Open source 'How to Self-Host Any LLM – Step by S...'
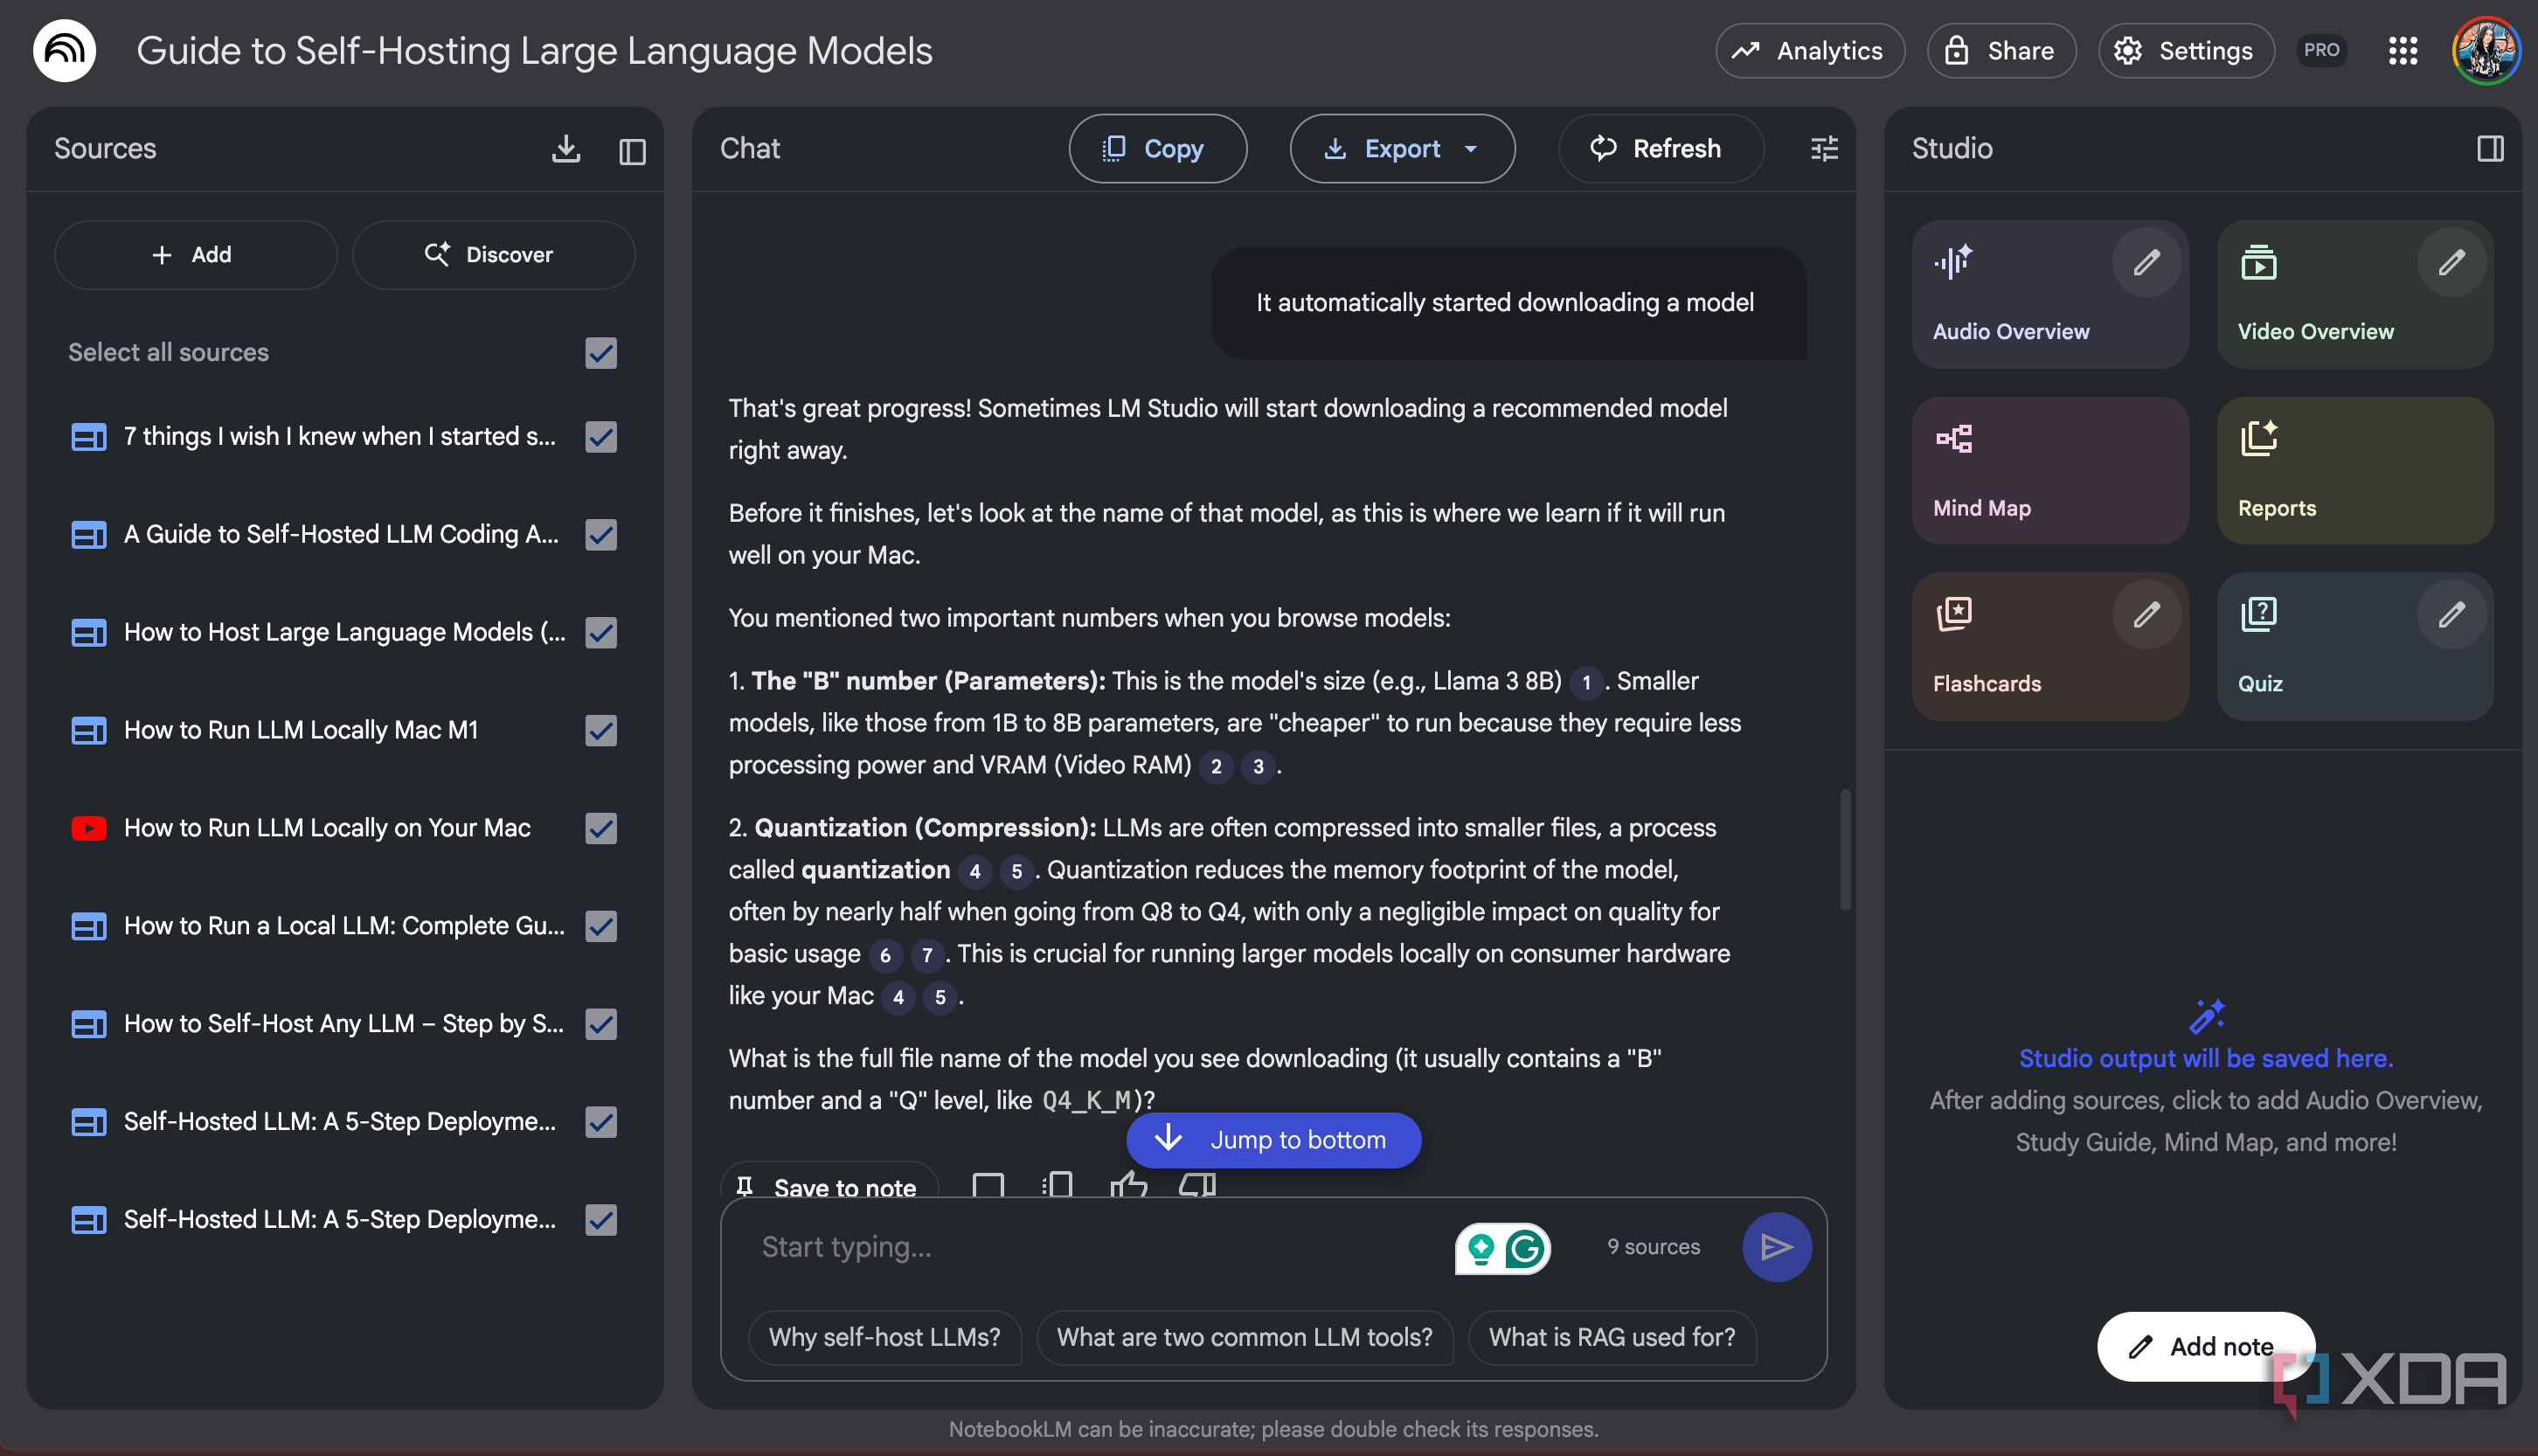Image resolution: width=2538 pixels, height=1456 pixels. [x=344, y=1025]
